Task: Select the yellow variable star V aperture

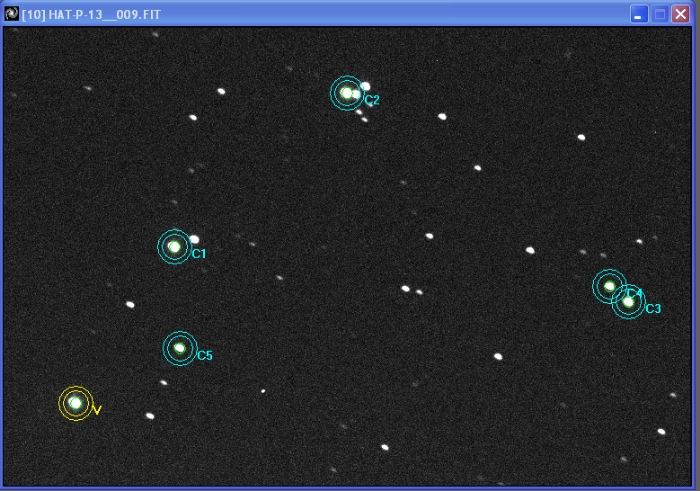Action: (75, 403)
